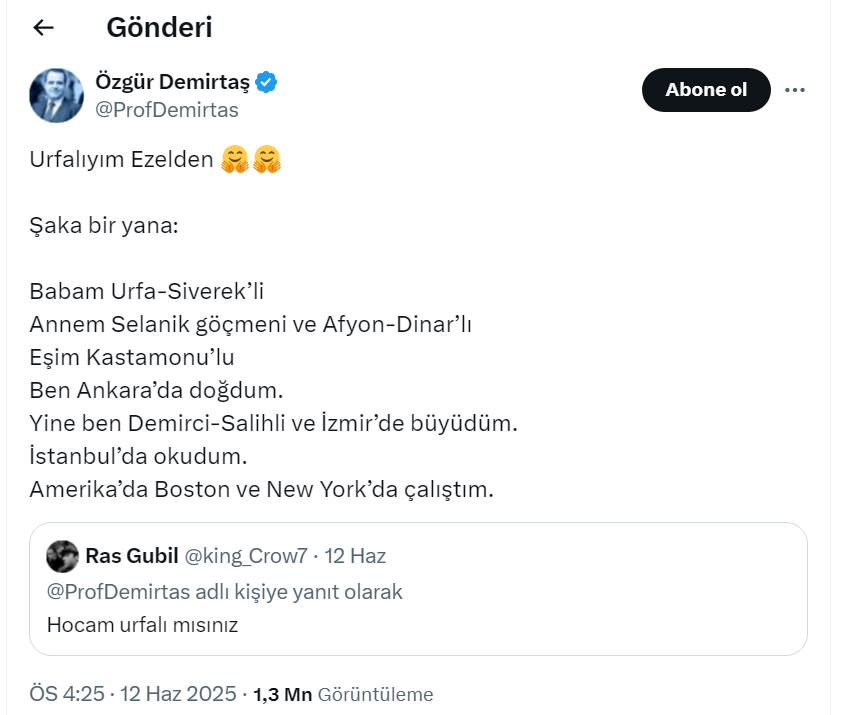
Task: Click the second hugging emoji after Ezelden
Action: 265,158
